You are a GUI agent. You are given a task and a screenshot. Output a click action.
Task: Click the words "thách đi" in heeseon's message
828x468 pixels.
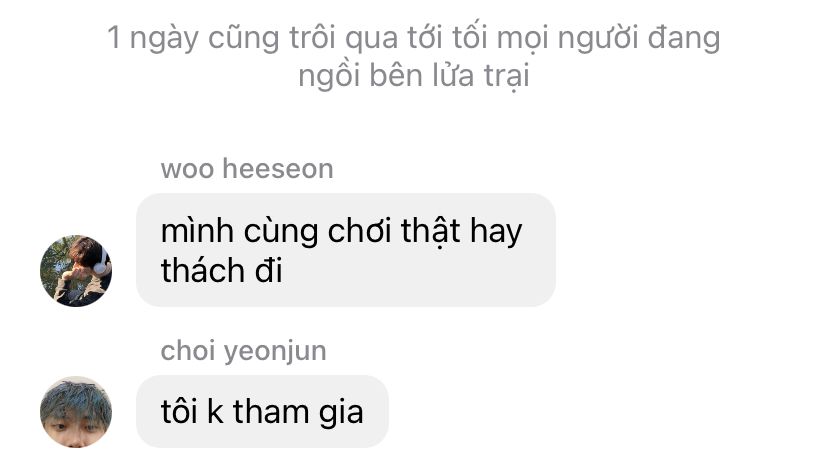click(222, 270)
